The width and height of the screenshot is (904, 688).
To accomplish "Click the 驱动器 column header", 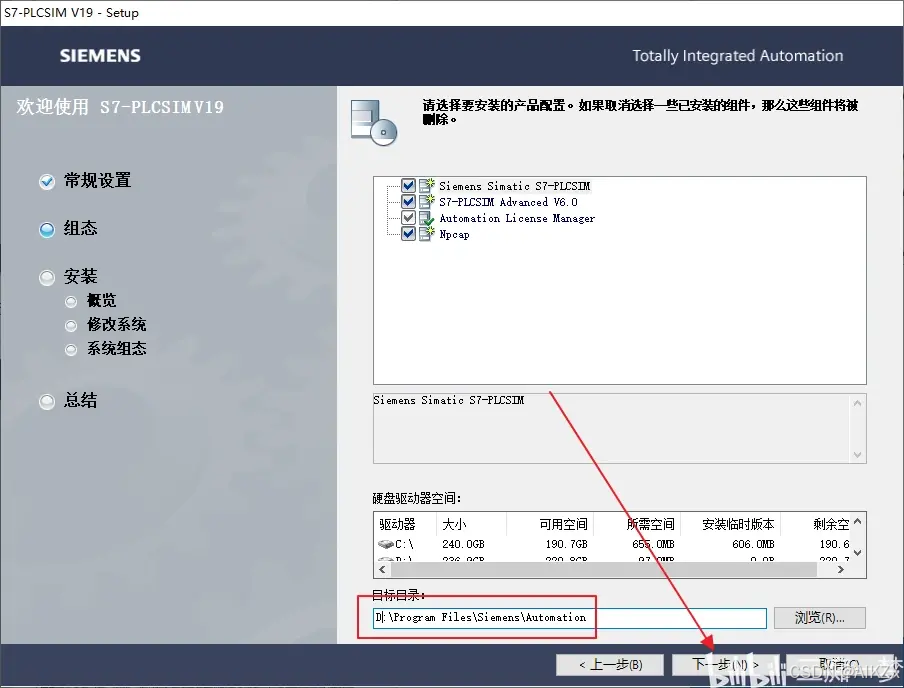I will tap(404, 524).
